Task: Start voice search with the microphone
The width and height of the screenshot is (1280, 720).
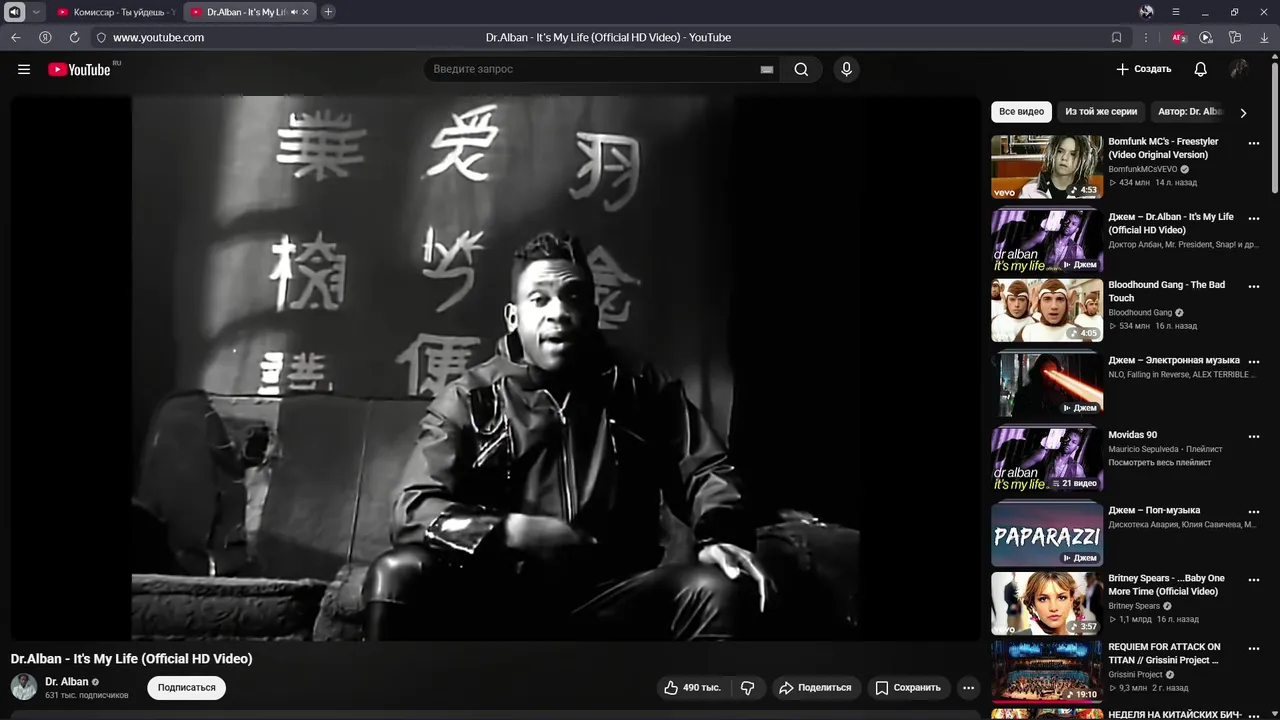Action: pyautogui.click(x=846, y=69)
